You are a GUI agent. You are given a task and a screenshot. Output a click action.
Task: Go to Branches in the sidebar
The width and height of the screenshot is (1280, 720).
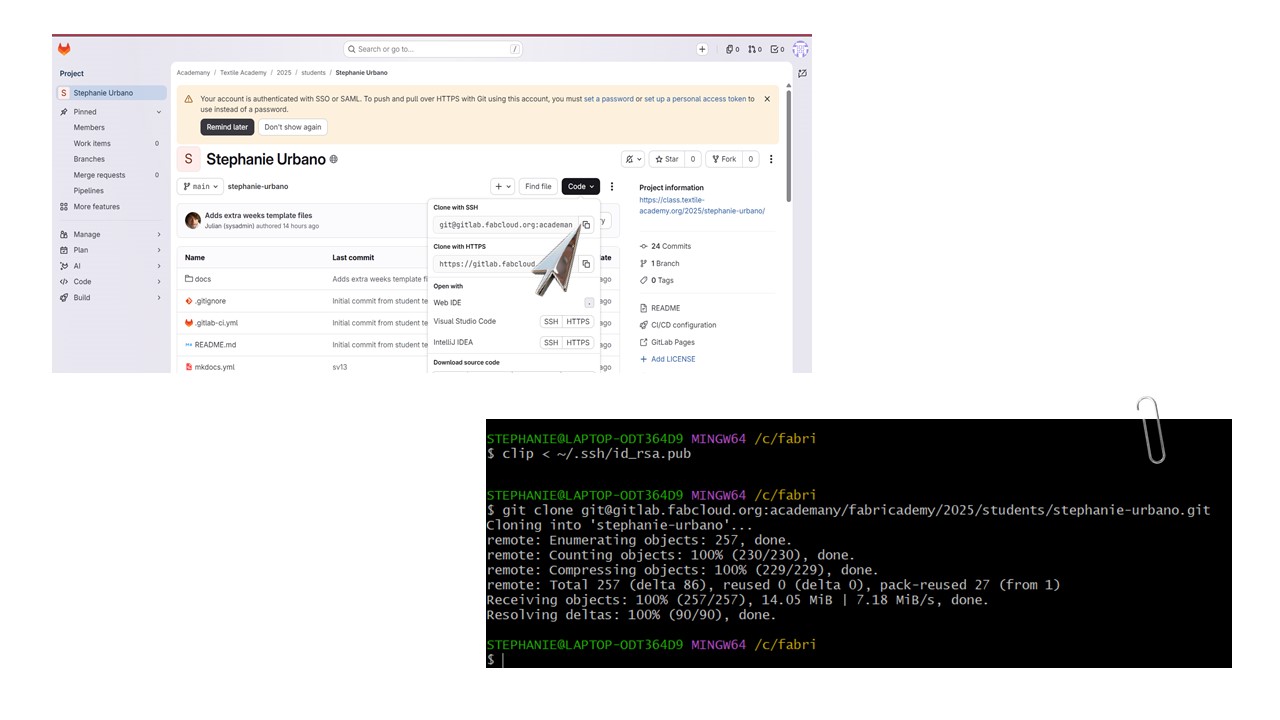pyautogui.click(x=89, y=159)
